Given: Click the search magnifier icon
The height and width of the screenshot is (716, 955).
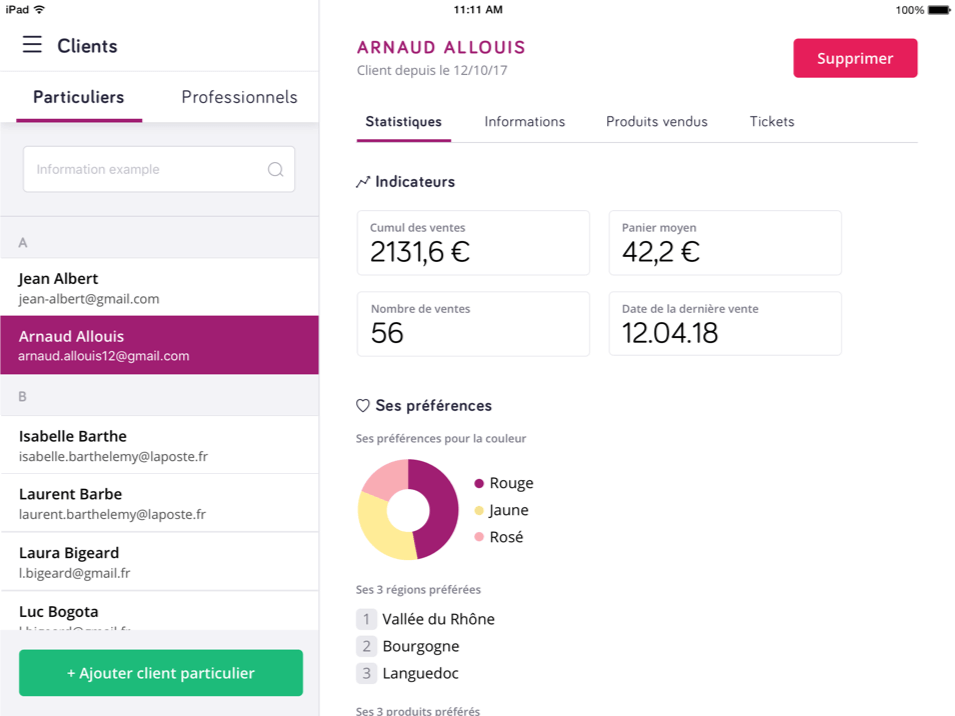Looking at the screenshot, I should (275, 169).
